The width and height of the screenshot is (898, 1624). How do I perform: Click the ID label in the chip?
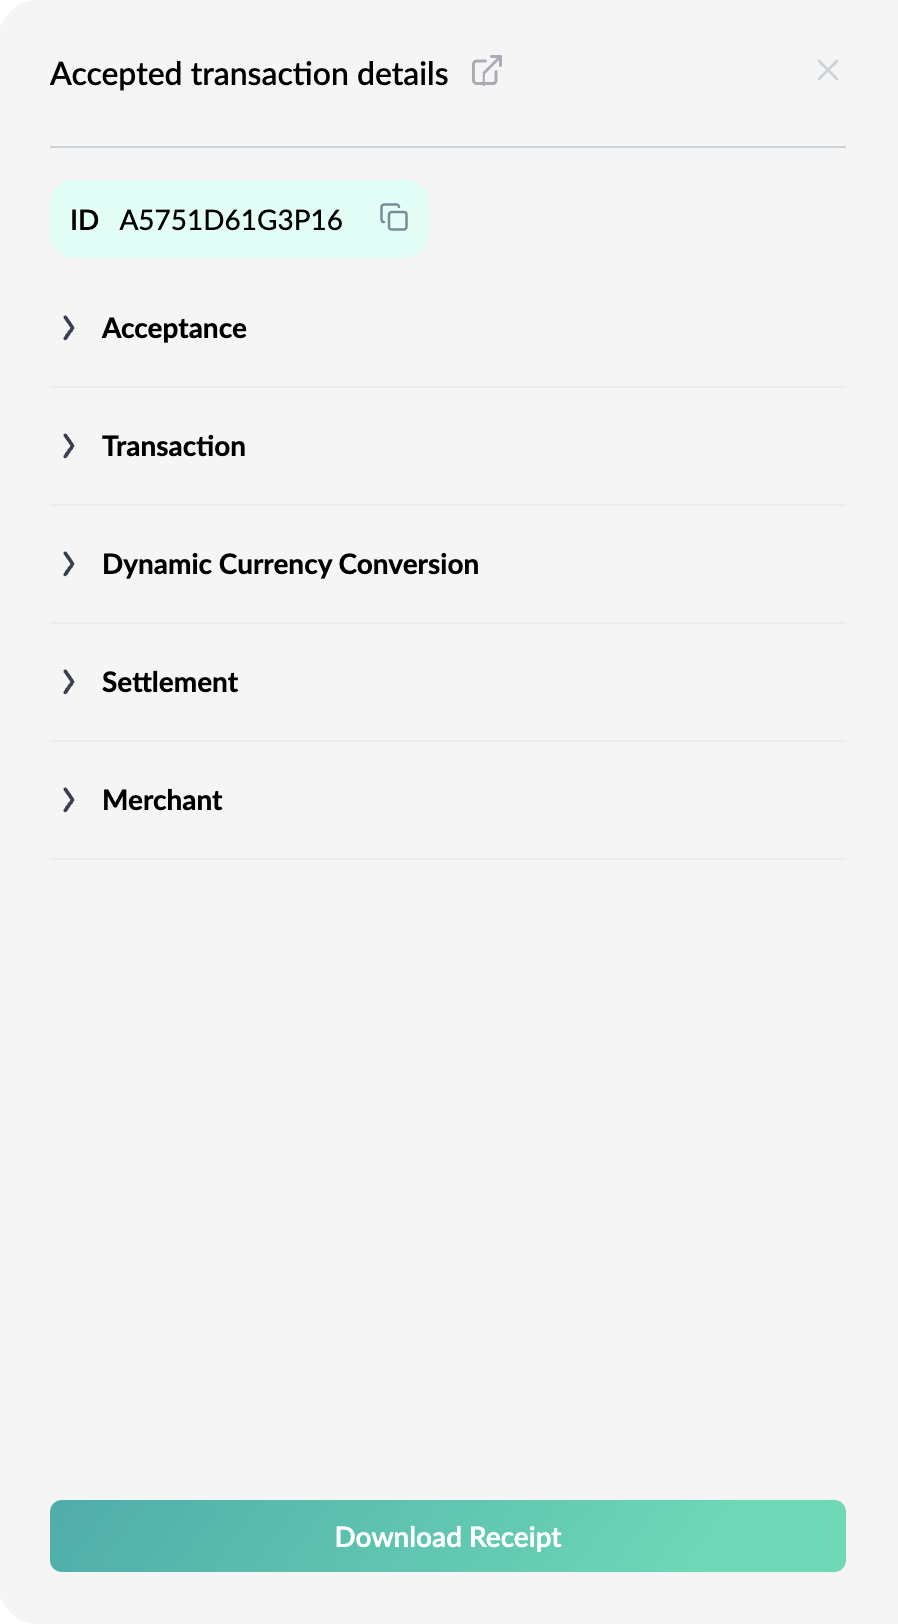(84, 220)
